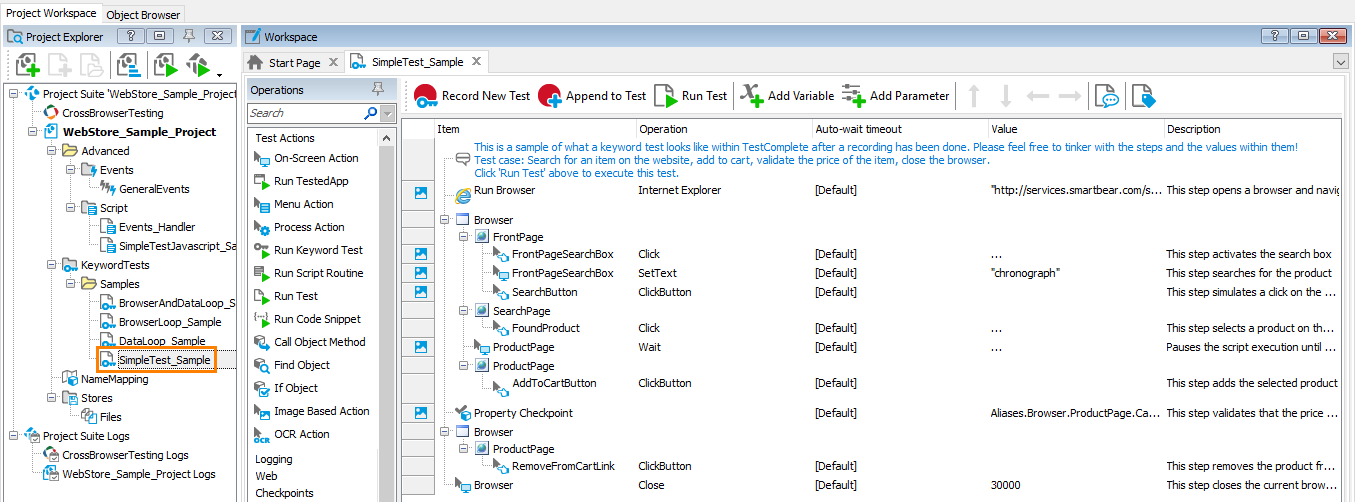
Task: Select the WebStore_Sample_Project node
Action: [139, 132]
